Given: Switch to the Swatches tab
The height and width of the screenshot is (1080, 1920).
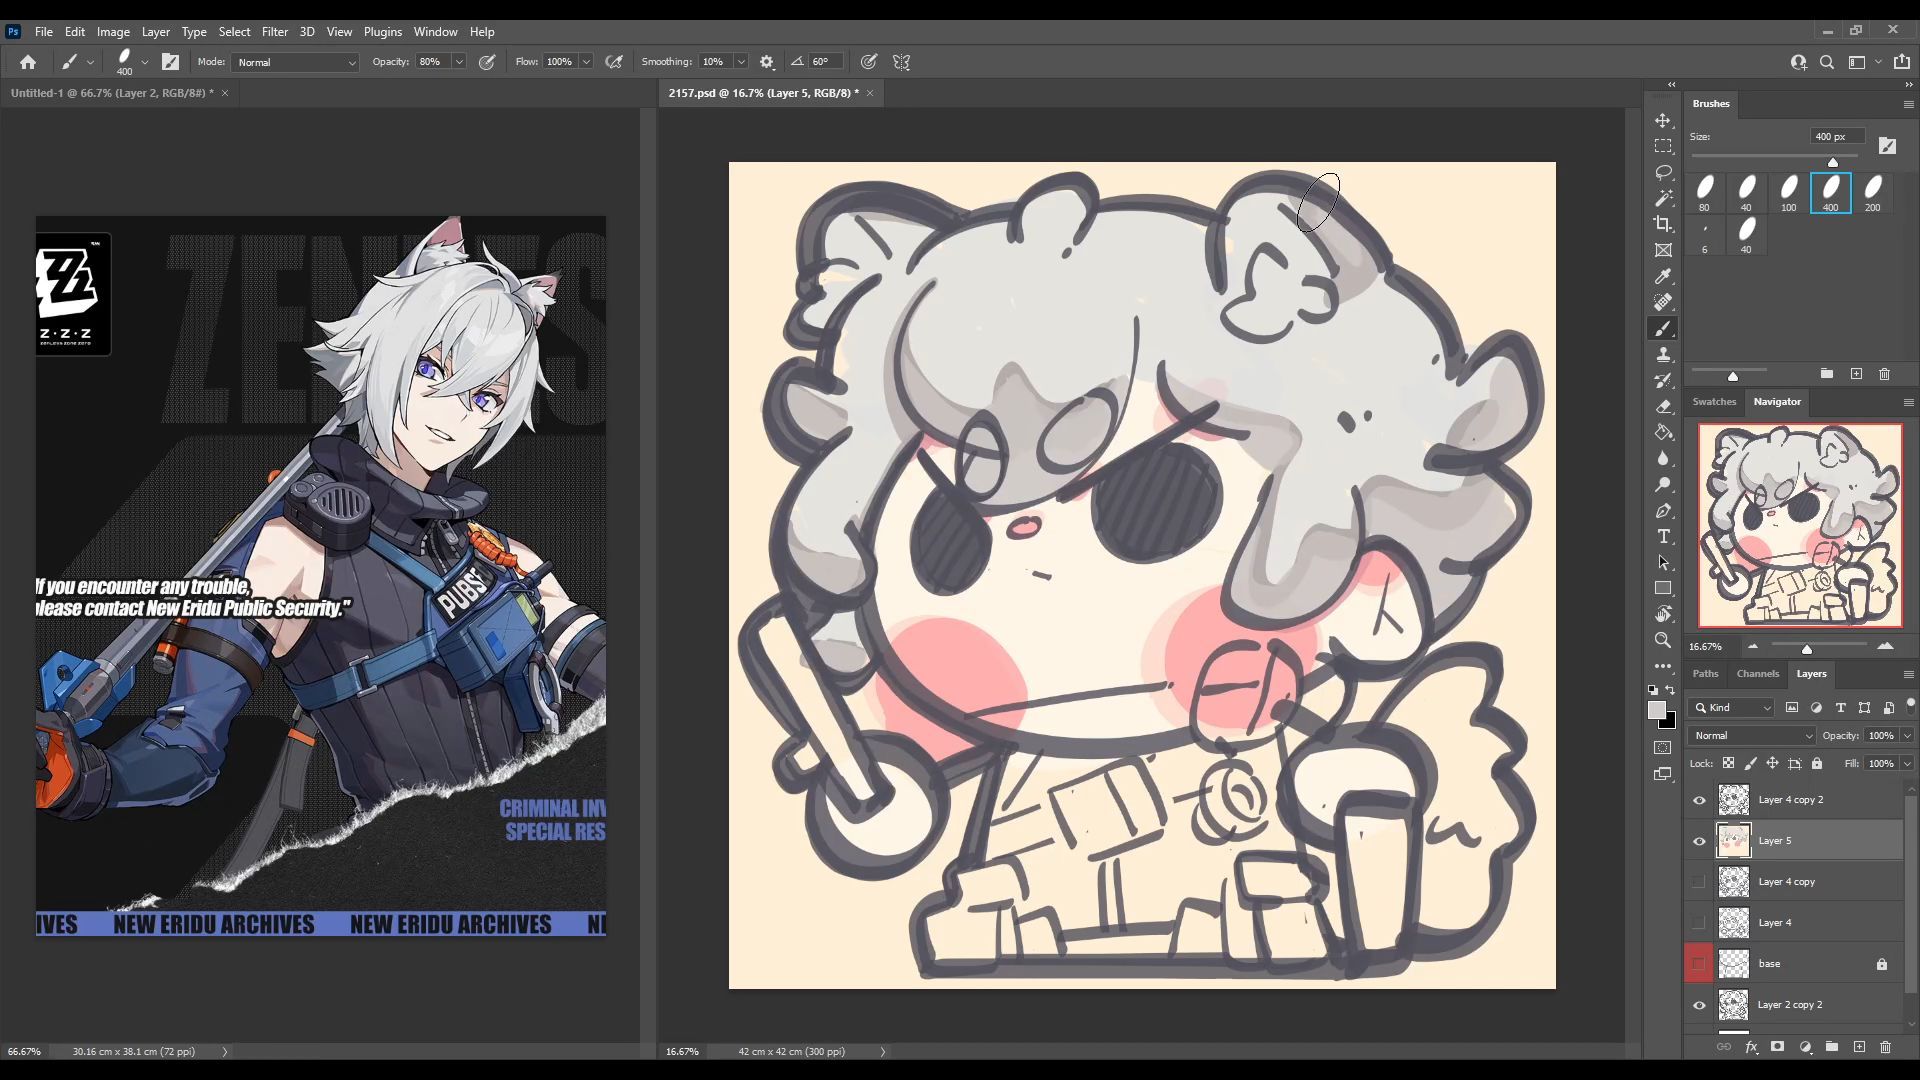Looking at the screenshot, I should coord(1714,402).
